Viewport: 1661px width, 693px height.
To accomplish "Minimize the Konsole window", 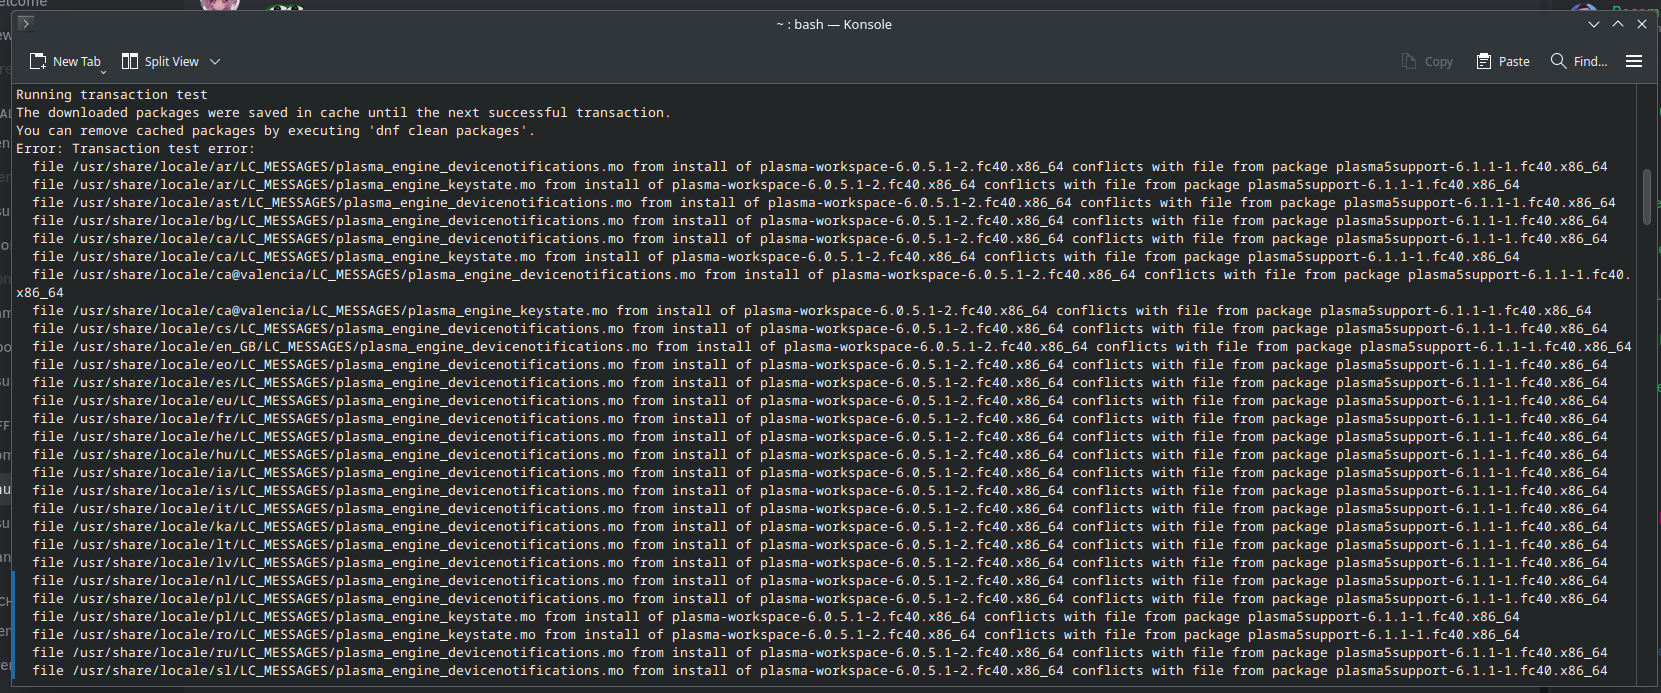I will click(1593, 24).
